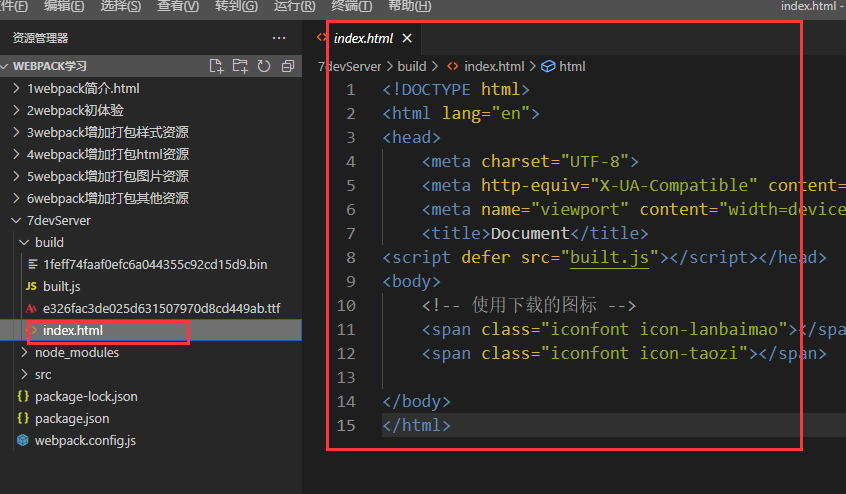Refresh the explorer with the refresh icon
Viewport: 846px width, 494px height.
pyautogui.click(x=264, y=66)
